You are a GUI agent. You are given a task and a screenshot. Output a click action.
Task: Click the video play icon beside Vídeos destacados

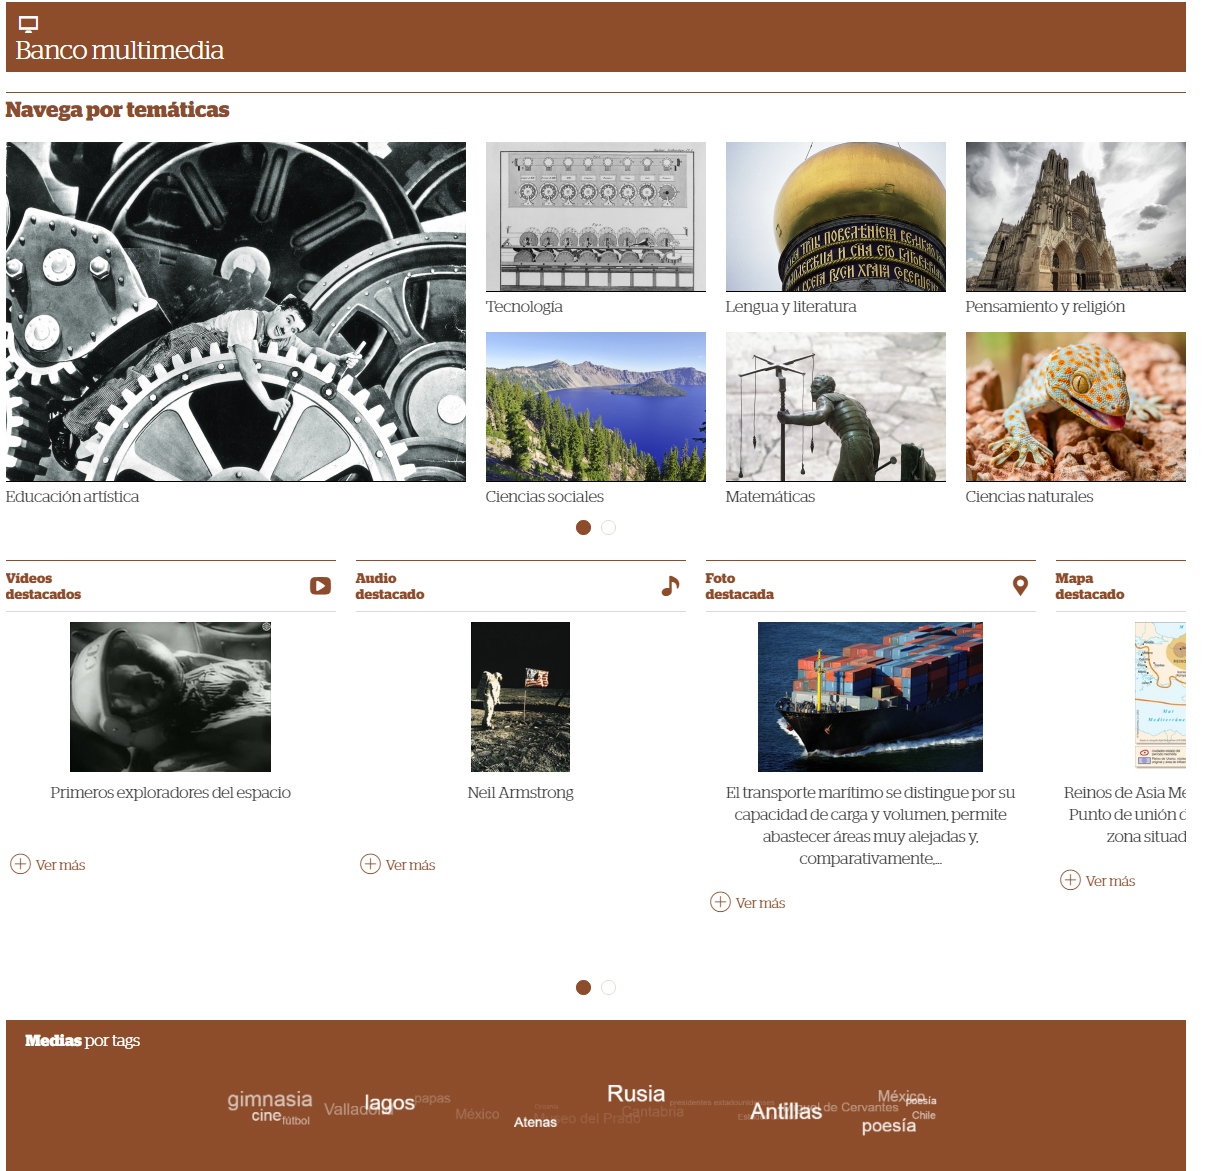(x=320, y=586)
